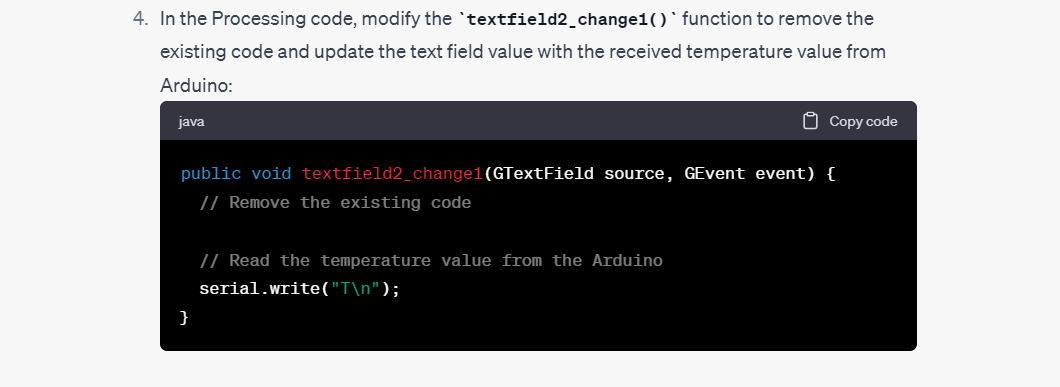Click the green "T\n" string literal
Viewport: 1060px width, 387px height.
356,289
